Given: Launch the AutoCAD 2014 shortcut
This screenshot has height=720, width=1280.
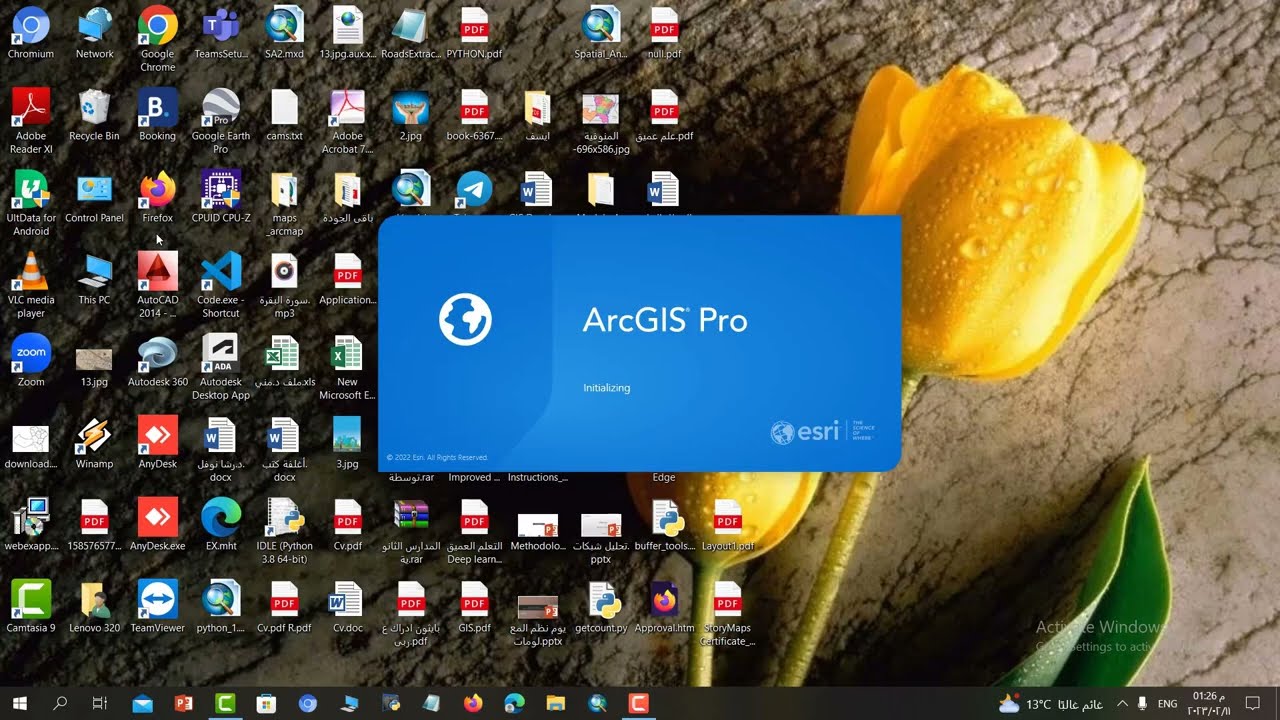Looking at the screenshot, I should 158,286.
